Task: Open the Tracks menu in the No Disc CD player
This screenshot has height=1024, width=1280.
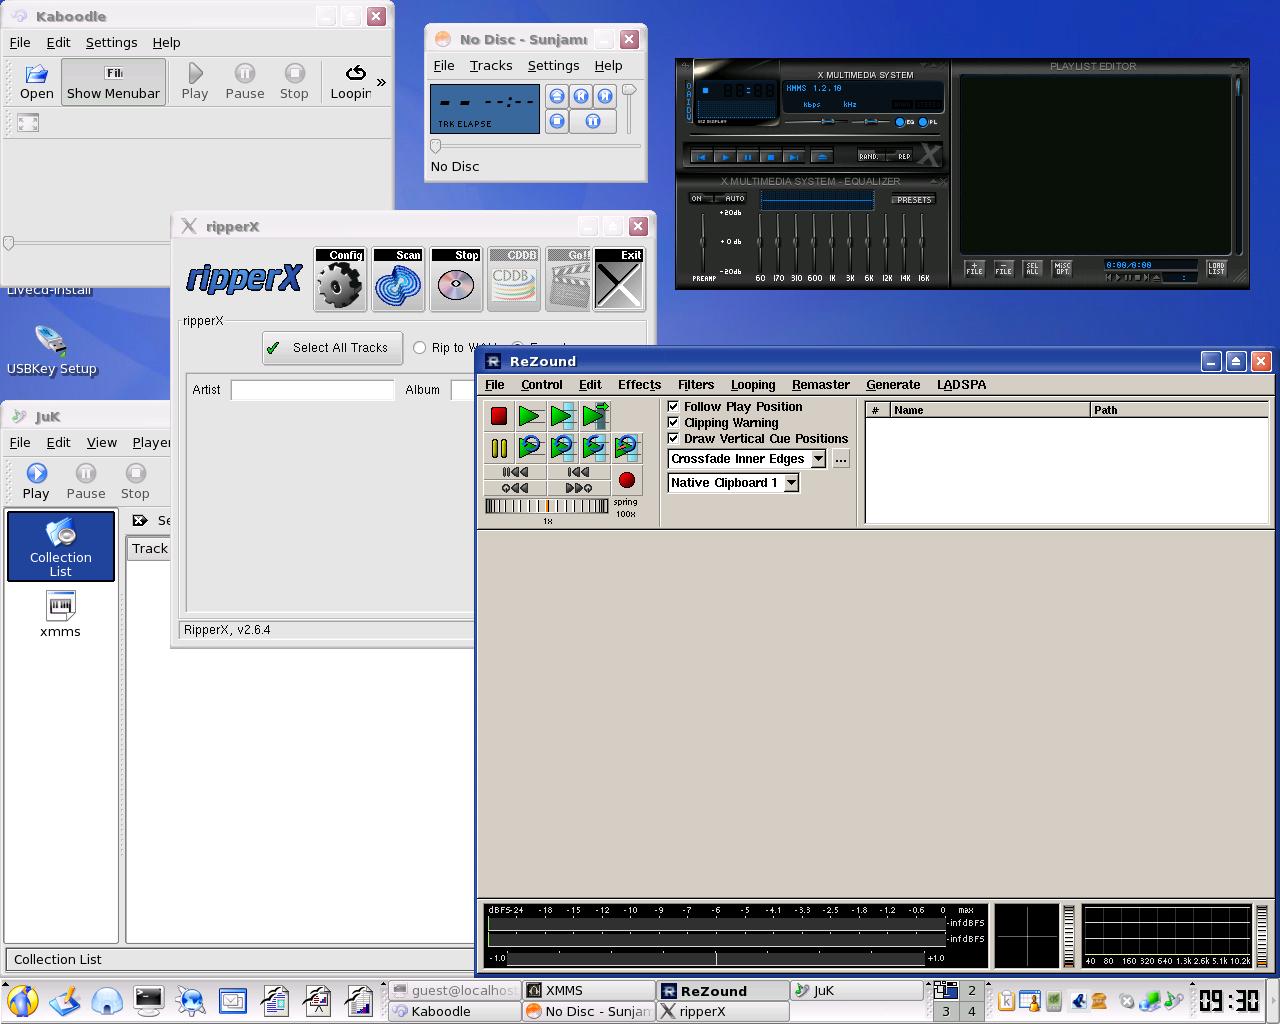Action: (x=491, y=66)
